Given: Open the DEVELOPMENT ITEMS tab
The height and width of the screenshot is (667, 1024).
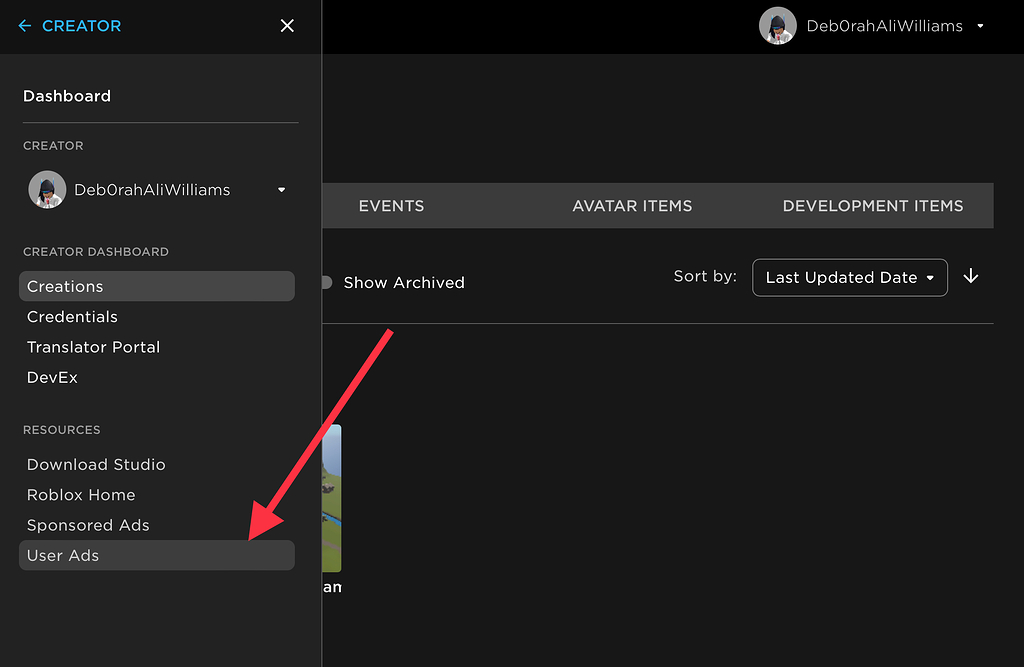Looking at the screenshot, I should 872,206.
